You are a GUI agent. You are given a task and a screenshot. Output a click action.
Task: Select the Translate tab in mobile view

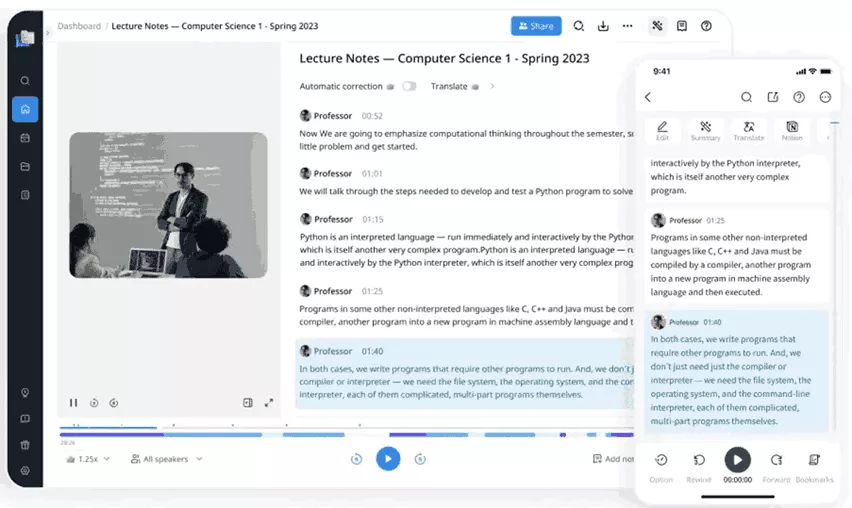[x=749, y=130]
